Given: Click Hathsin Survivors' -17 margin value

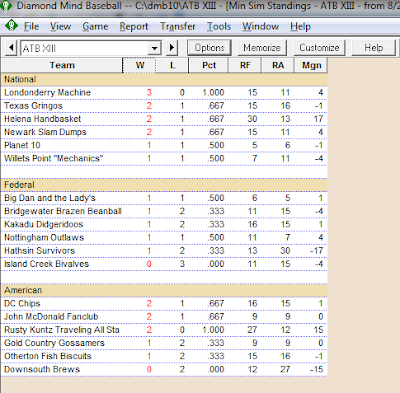Looking at the screenshot, I should tap(316, 251).
